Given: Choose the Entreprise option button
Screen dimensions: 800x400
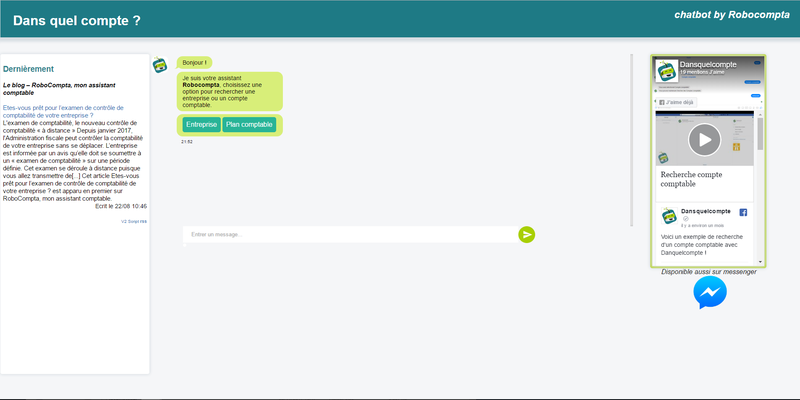Looking at the screenshot, I should pyautogui.click(x=201, y=125).
